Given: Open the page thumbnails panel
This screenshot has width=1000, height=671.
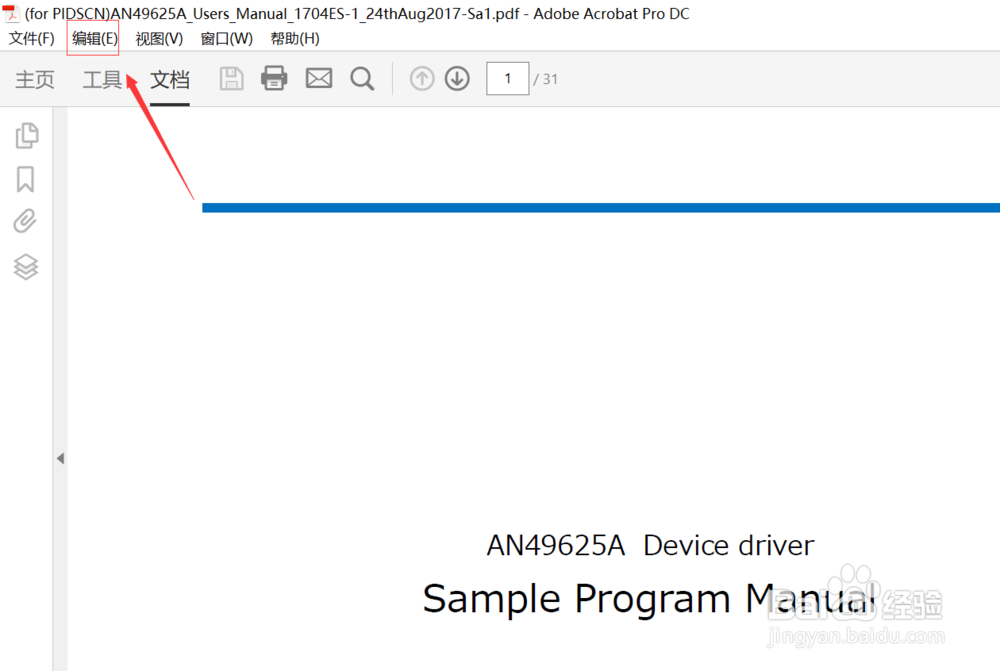Looking at the screenshot, I should [26, 135].
